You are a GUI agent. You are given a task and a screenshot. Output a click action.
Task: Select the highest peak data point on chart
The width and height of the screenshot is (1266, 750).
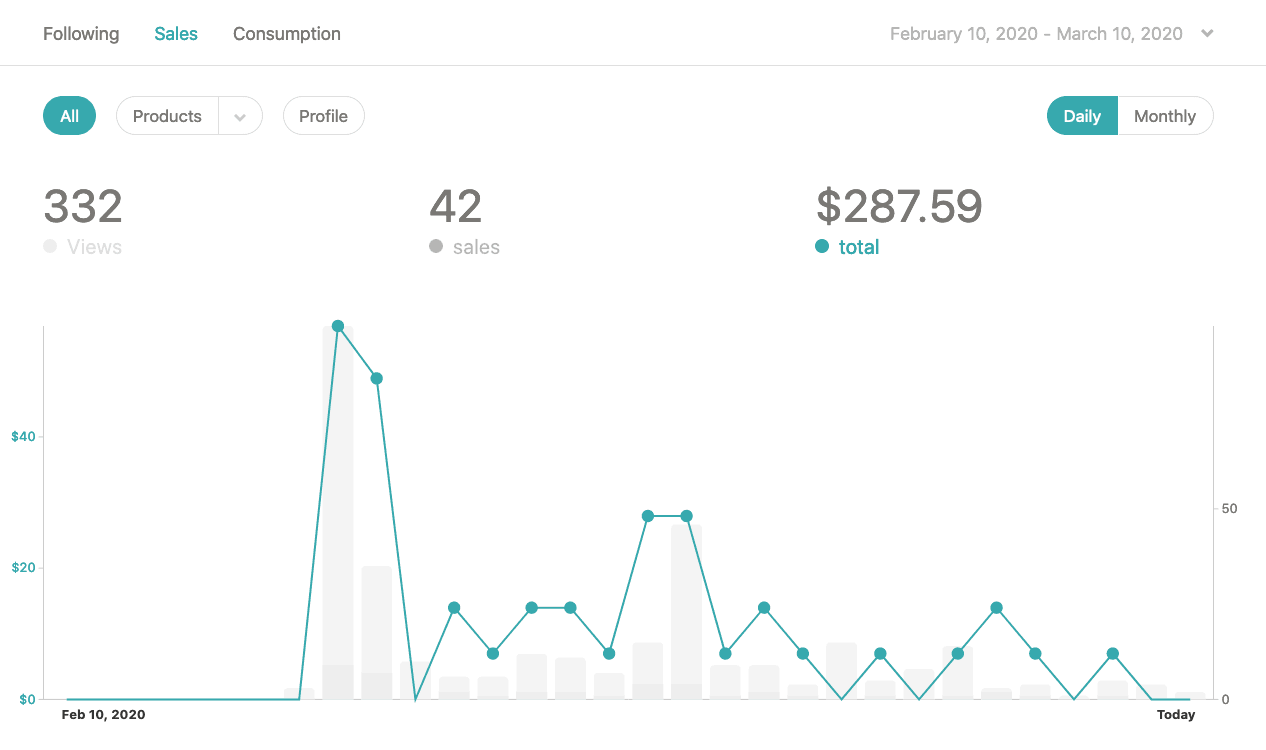point(338,325)
